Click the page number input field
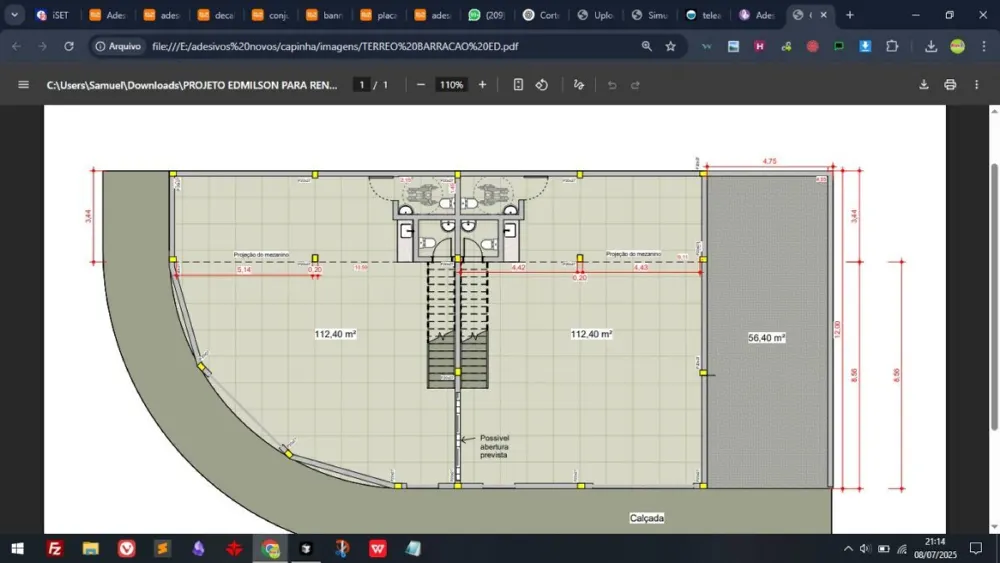1000x563 pixels. click(x=362, y=85)
